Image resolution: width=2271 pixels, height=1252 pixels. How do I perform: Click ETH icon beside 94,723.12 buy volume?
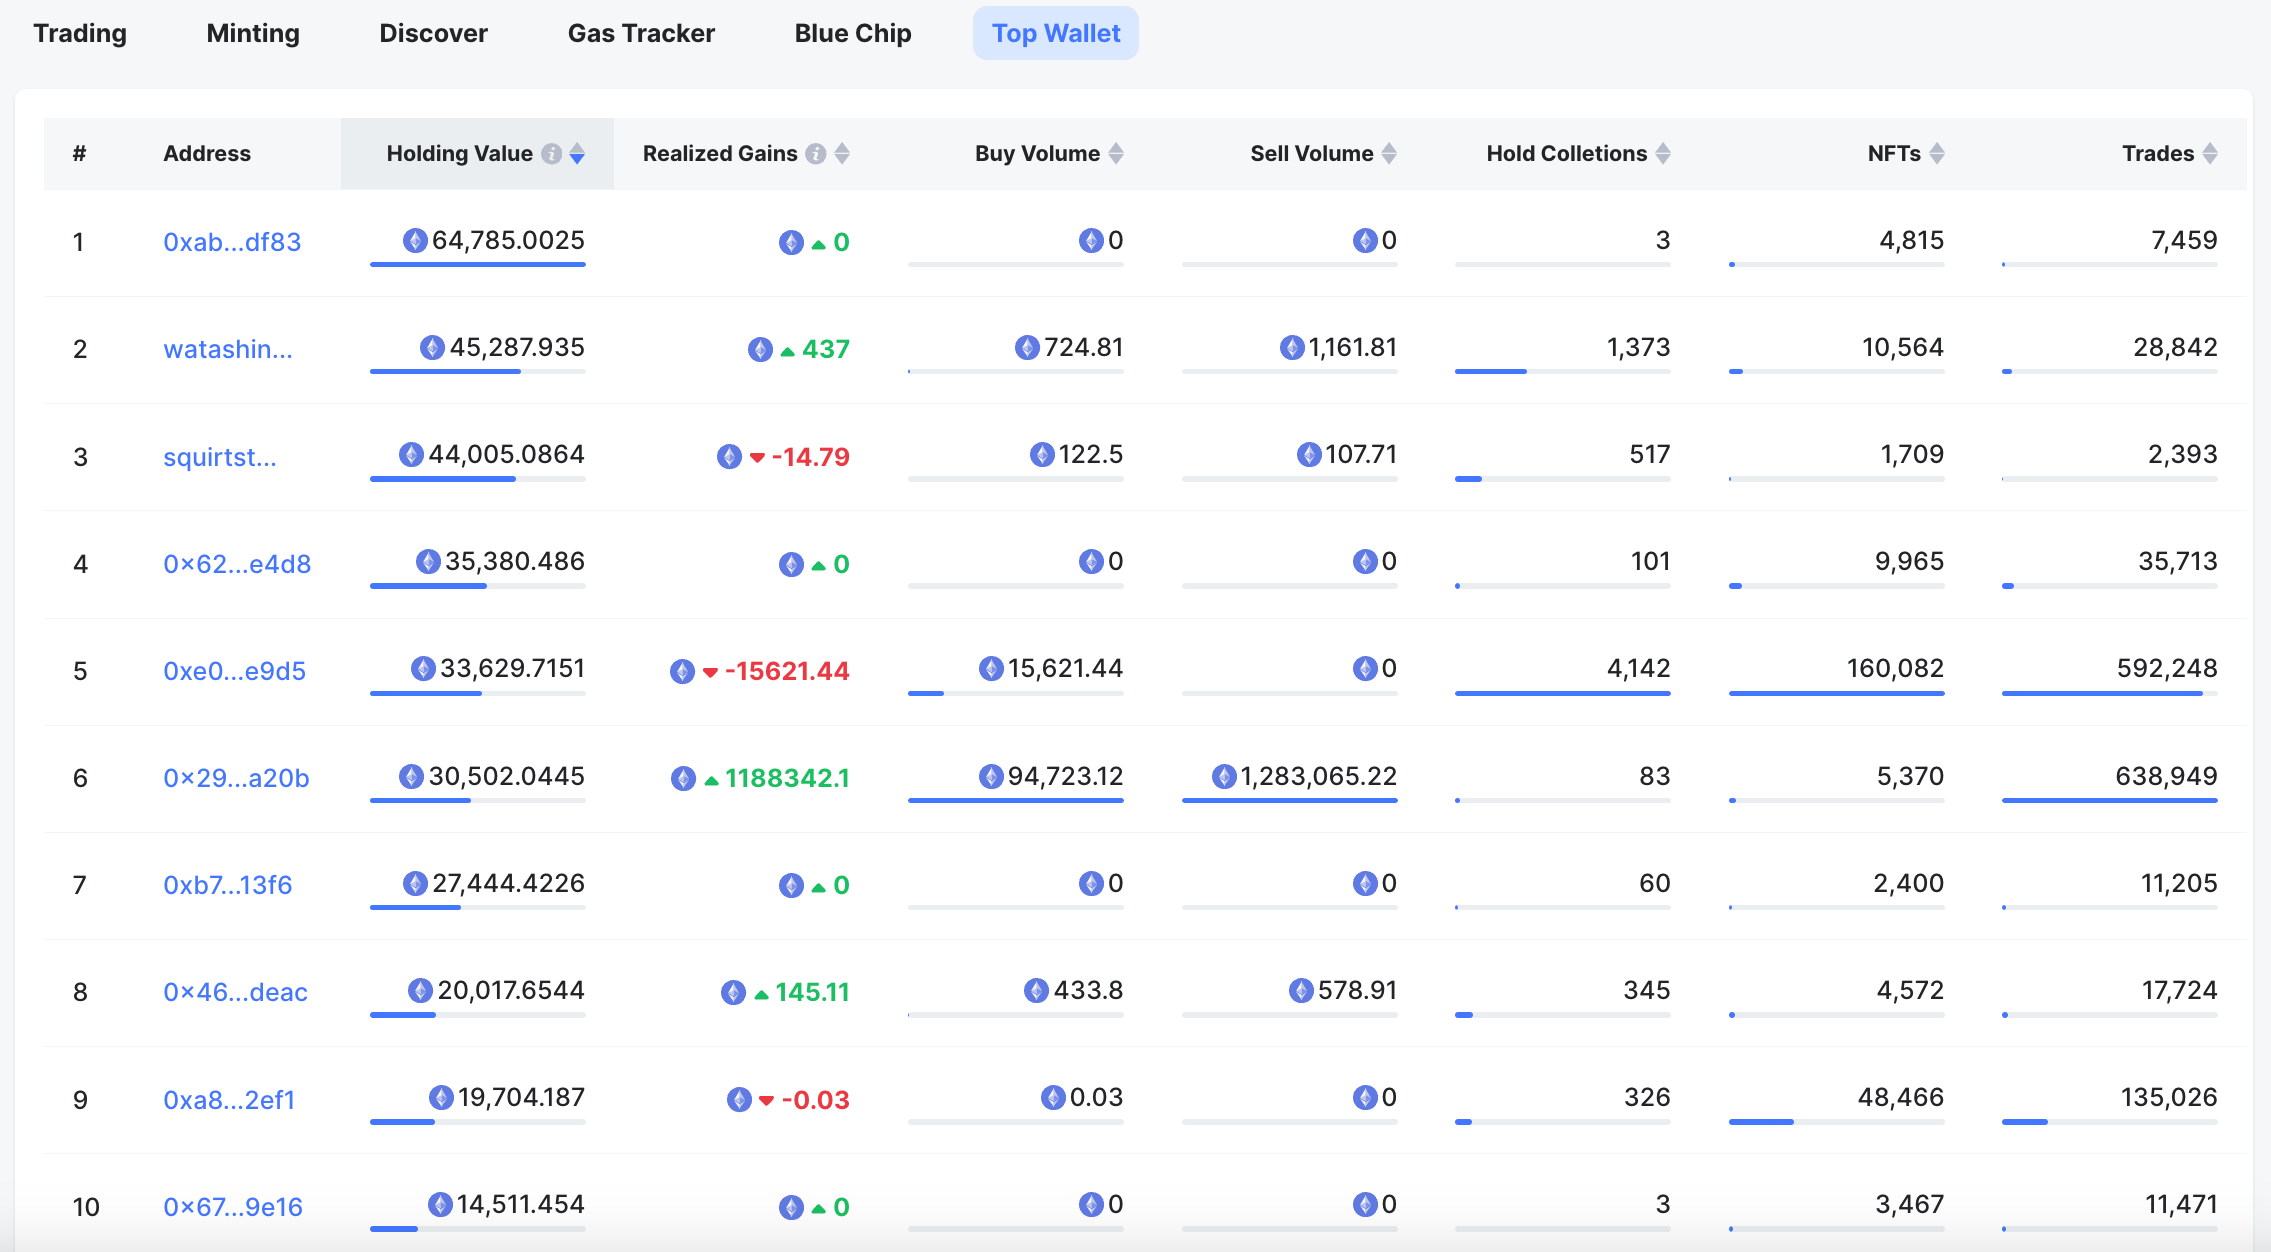(991, 776)
